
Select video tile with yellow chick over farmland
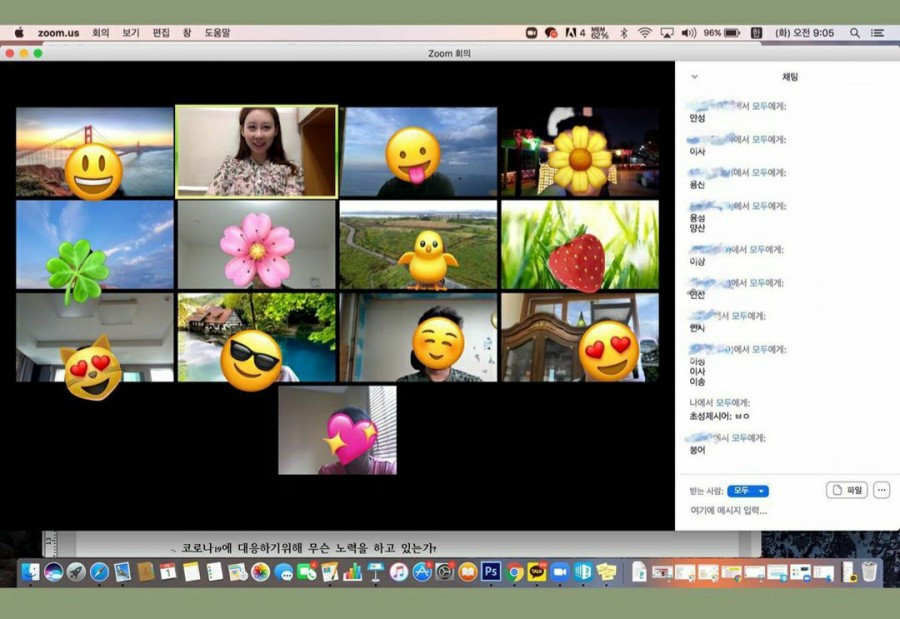[418, 245]
